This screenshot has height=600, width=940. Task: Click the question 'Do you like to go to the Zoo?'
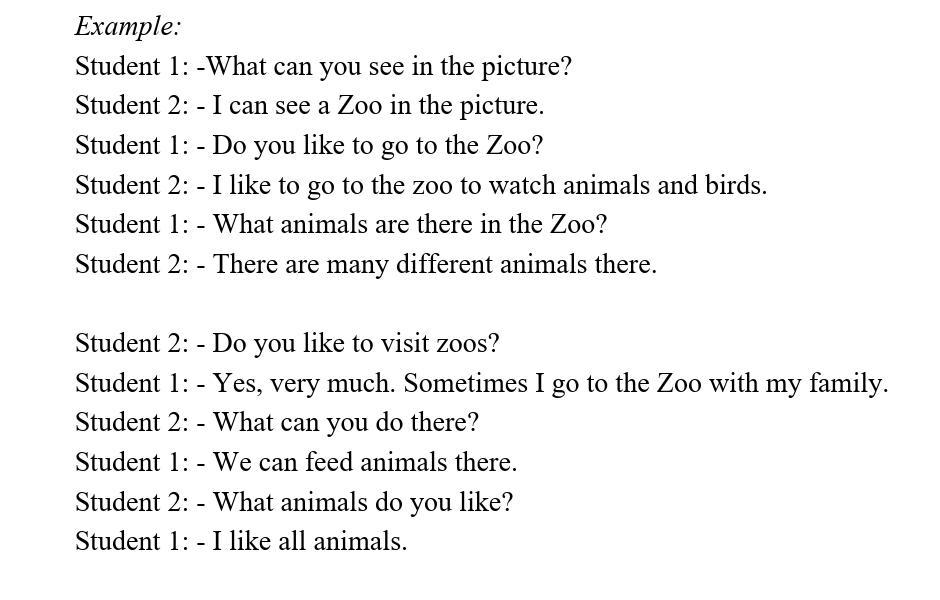point(378,146)
